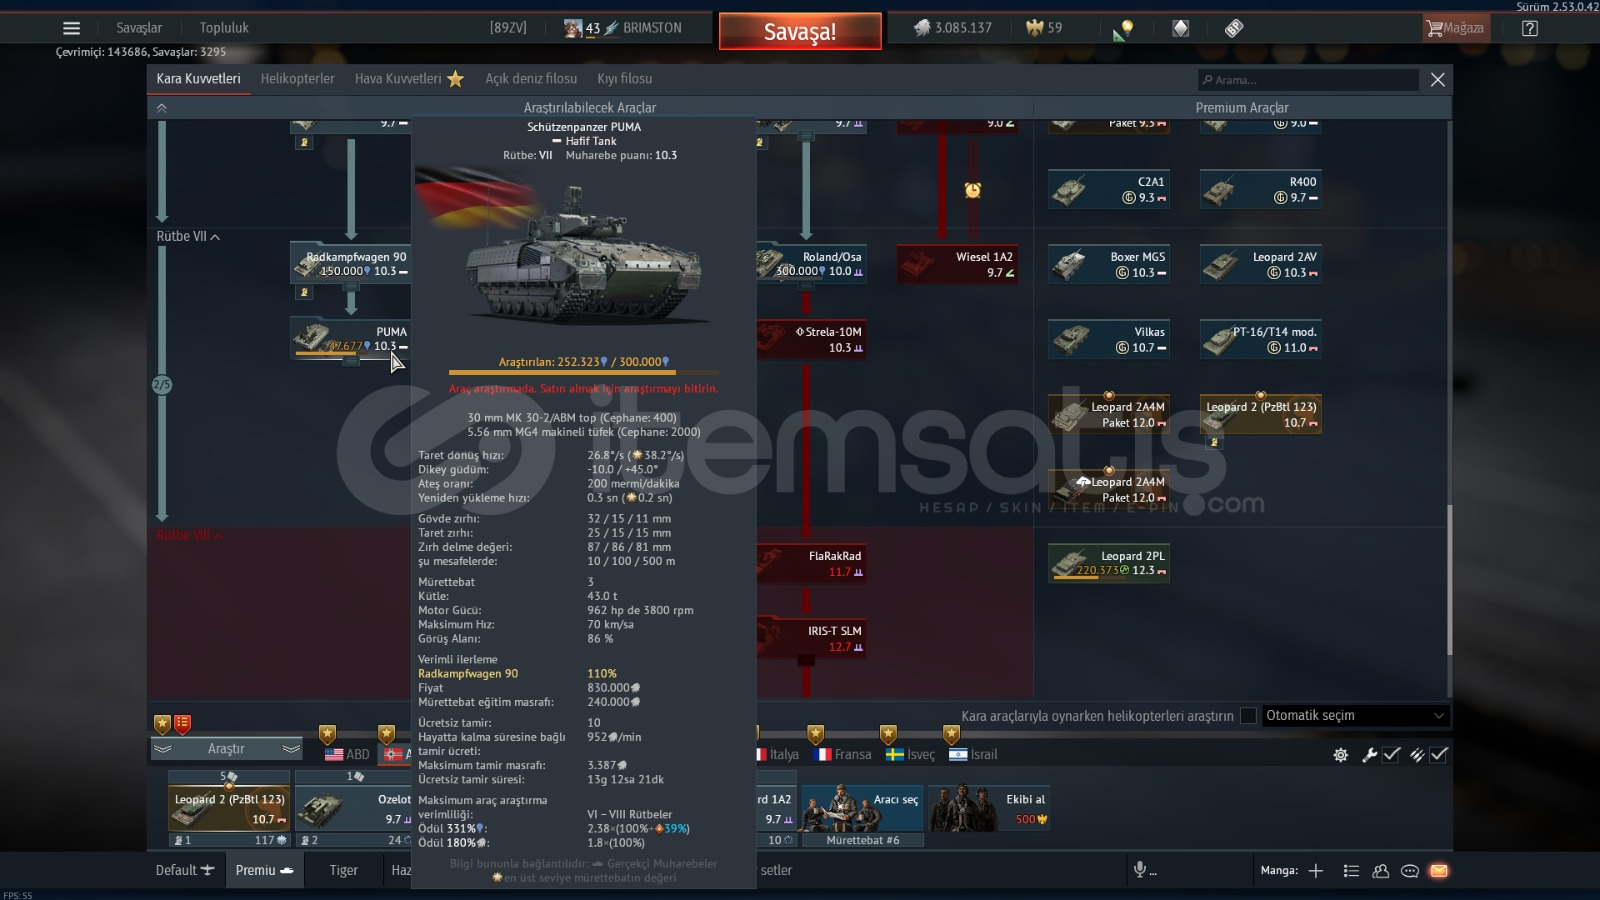Collapse the Araştırılabilecek Araçlar header chevron
1600x900 pixels.
click(162, 108)
